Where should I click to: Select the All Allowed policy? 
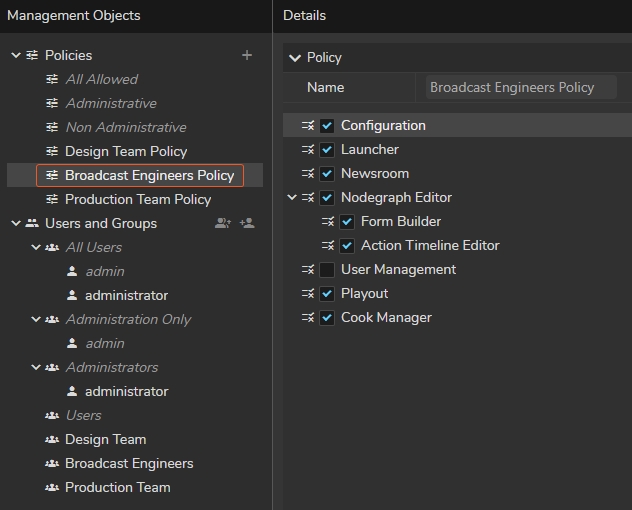pos(101,79)
